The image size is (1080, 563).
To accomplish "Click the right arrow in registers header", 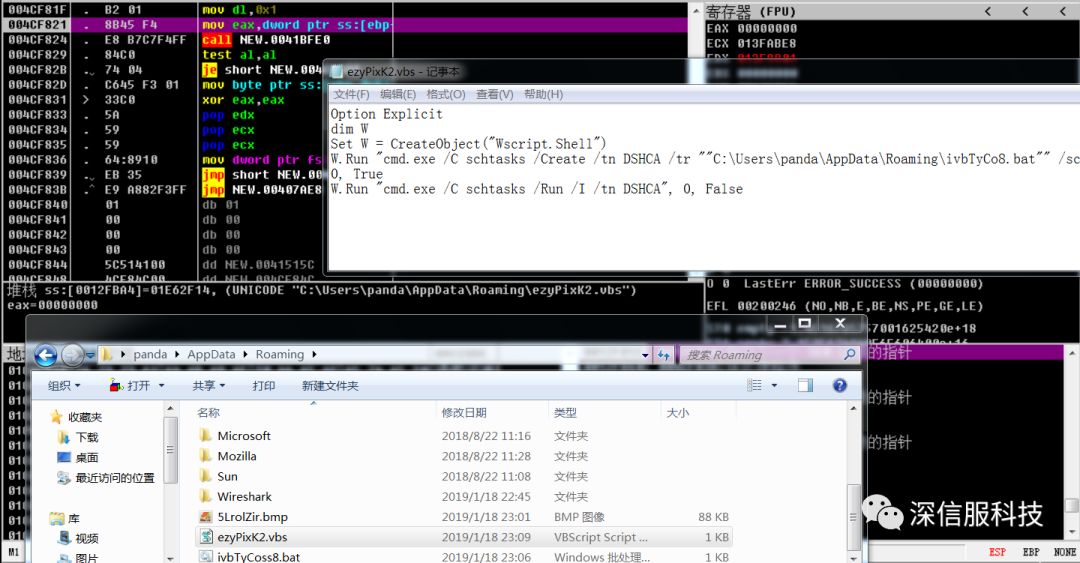I will [1063, 11].
